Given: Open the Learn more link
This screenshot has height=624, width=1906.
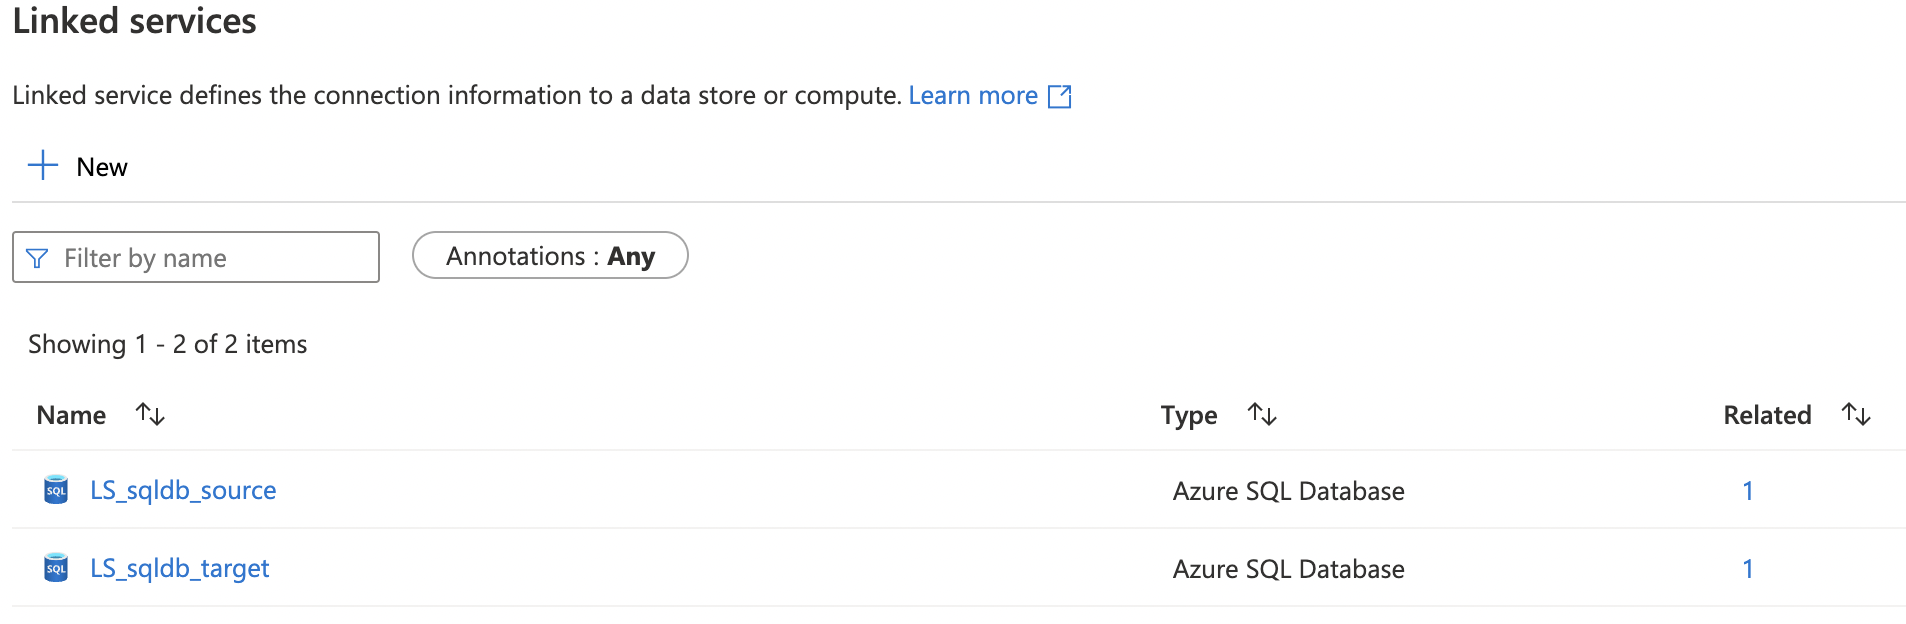Looking at the screenshot, I should tap(972, 95).
